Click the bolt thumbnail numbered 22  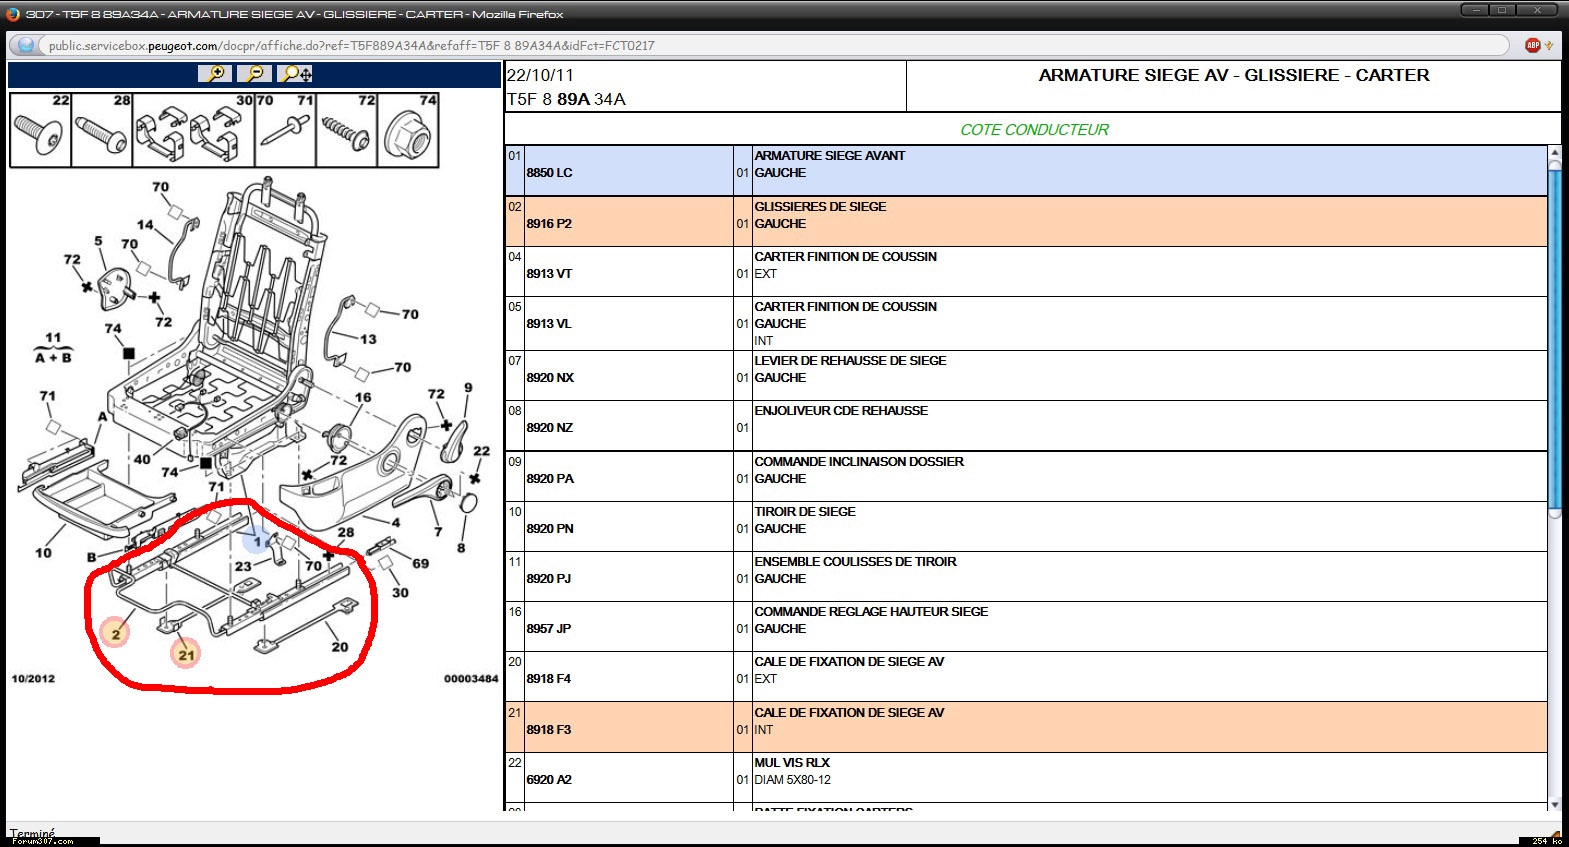(40, 131)
